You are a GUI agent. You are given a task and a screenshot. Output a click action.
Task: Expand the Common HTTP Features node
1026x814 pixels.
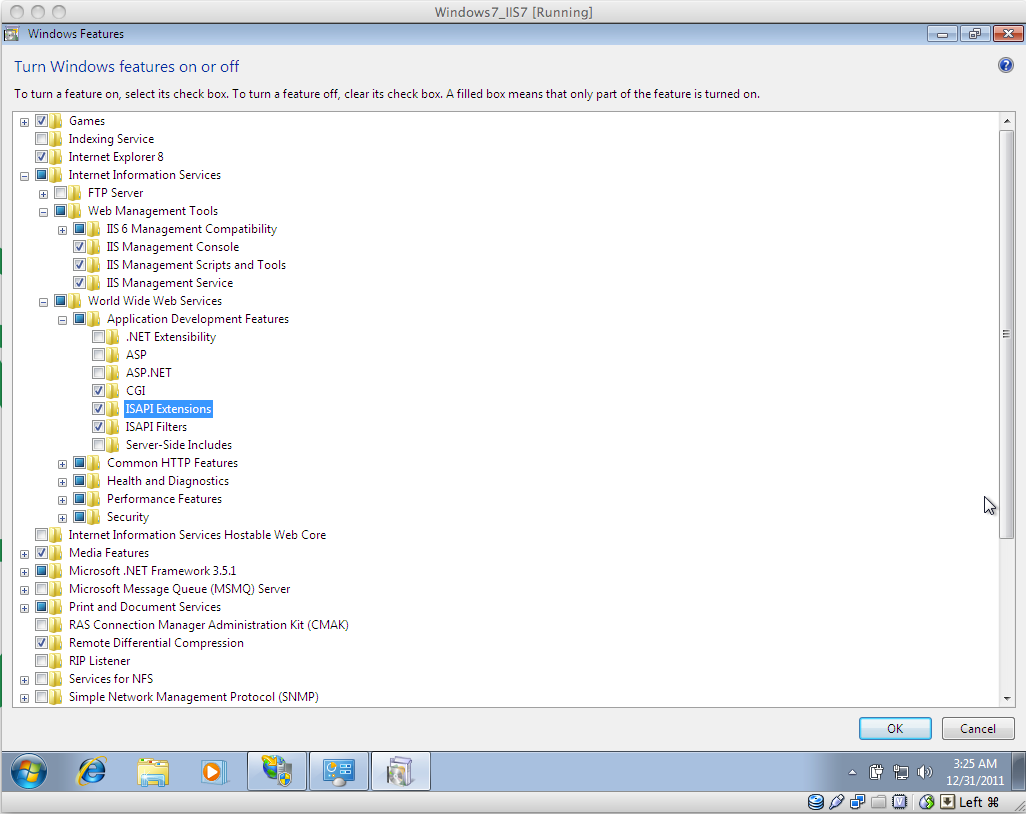[x=61, y=462]
